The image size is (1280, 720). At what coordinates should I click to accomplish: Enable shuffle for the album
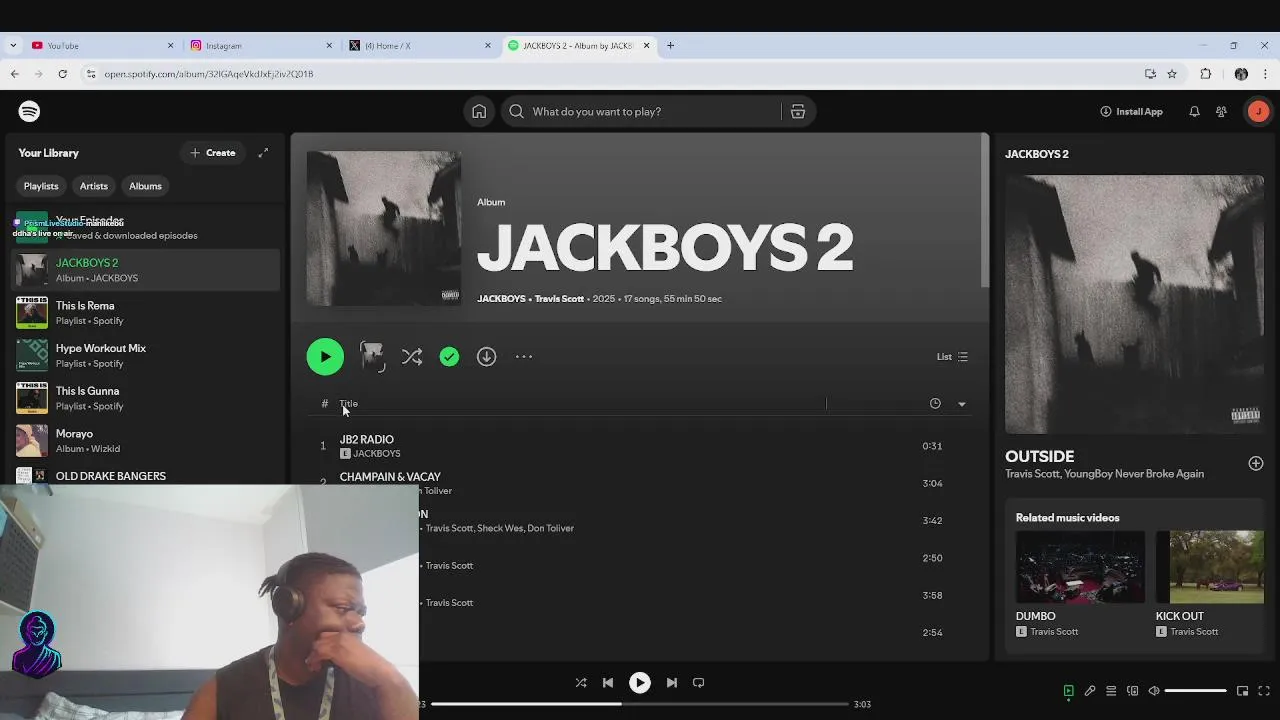coord(412,357)
